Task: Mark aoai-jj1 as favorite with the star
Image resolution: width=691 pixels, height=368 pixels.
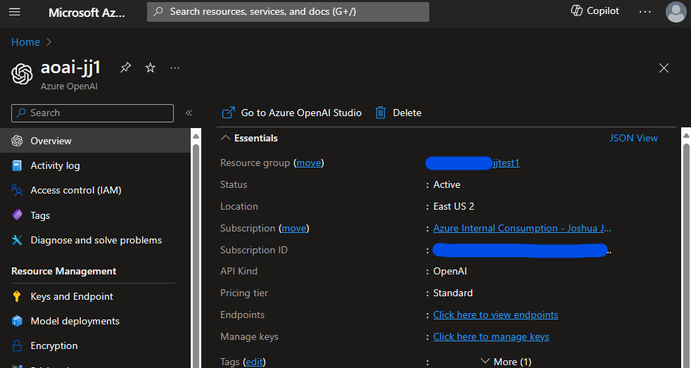Action: coord(150,67)
